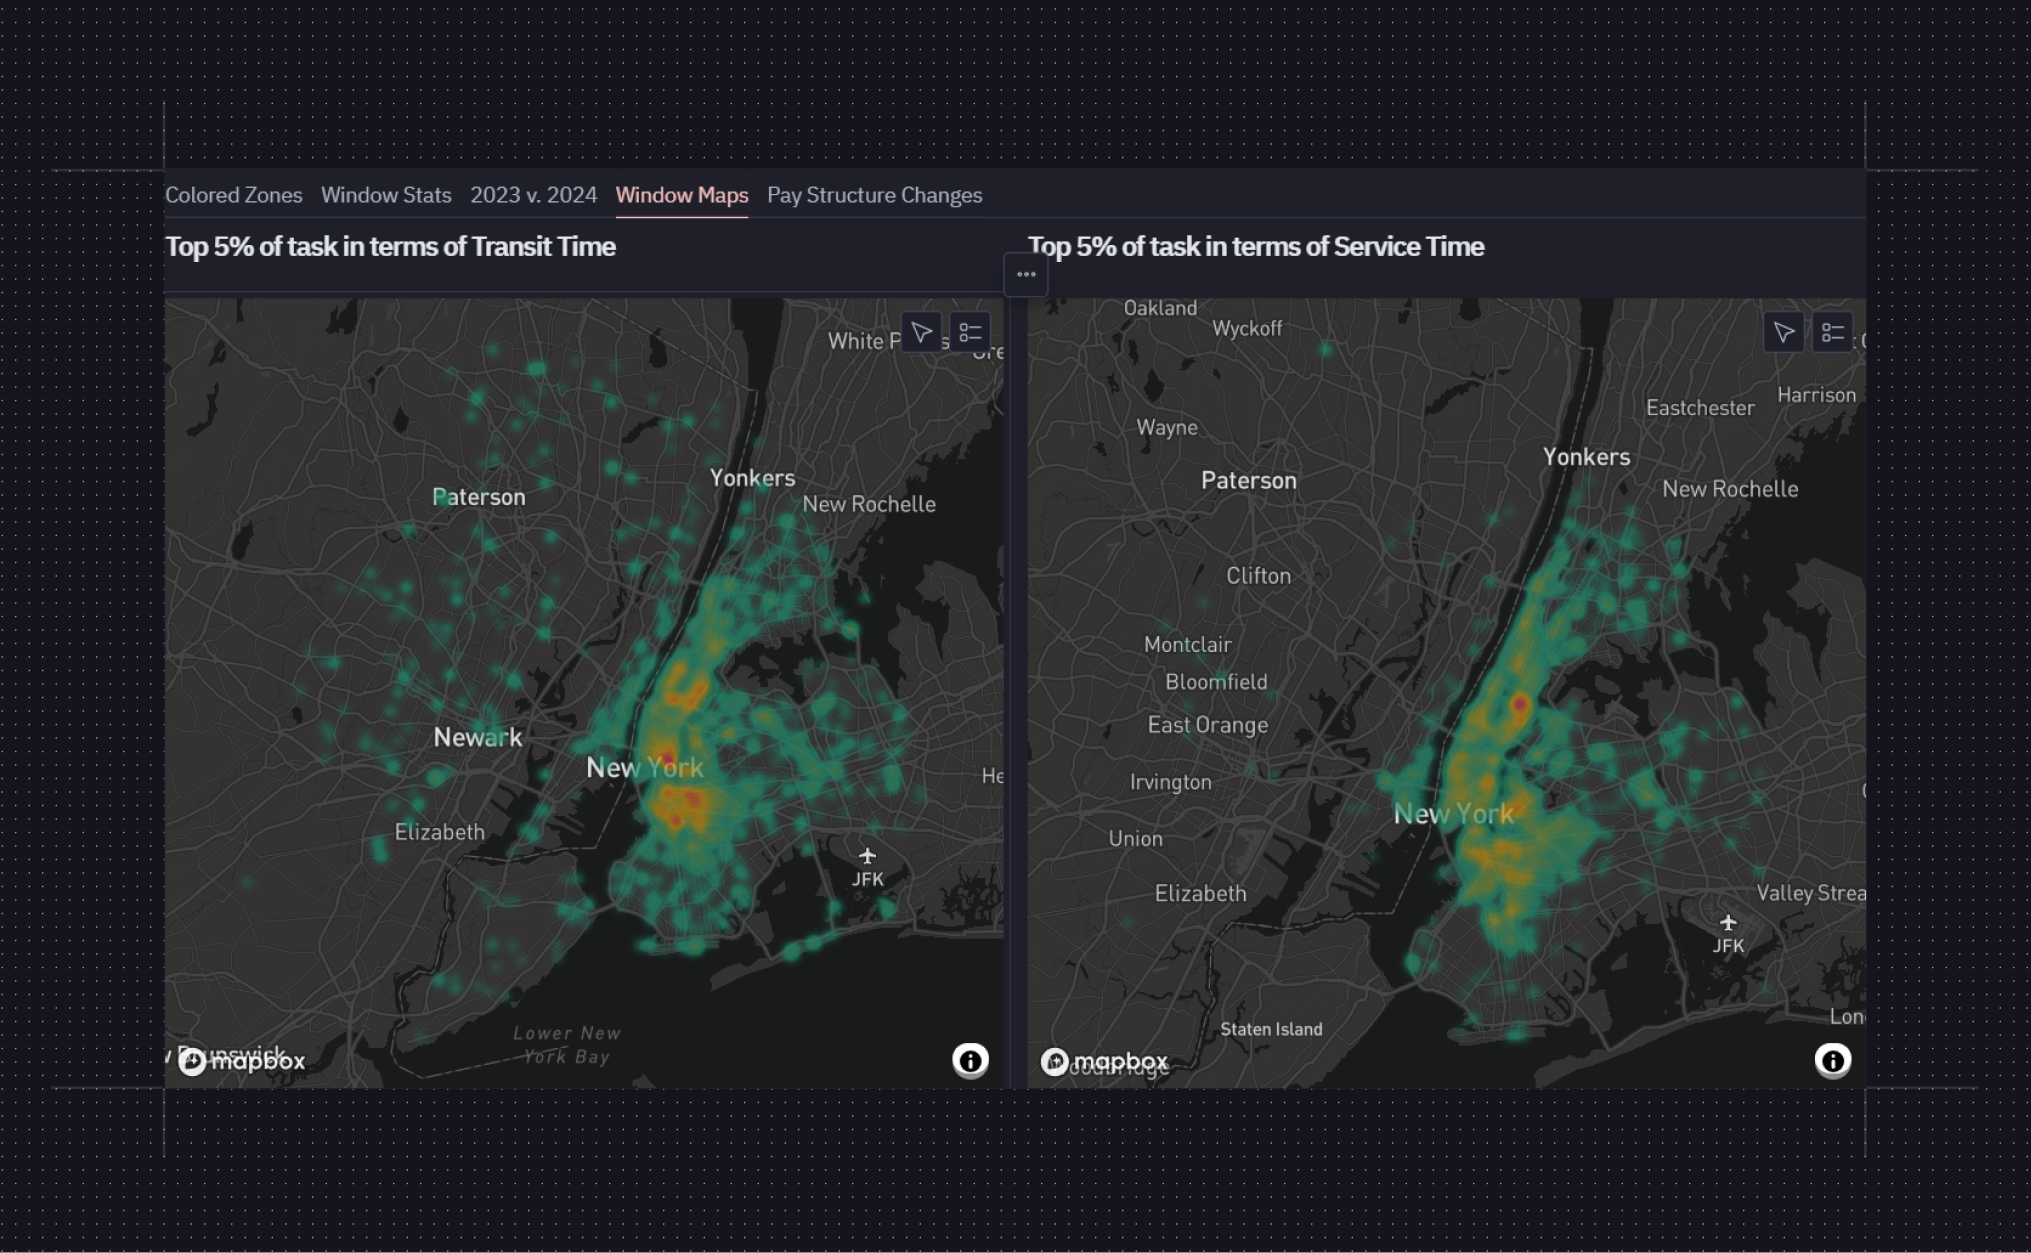Select the Window Maps tab

pos(682,195)
